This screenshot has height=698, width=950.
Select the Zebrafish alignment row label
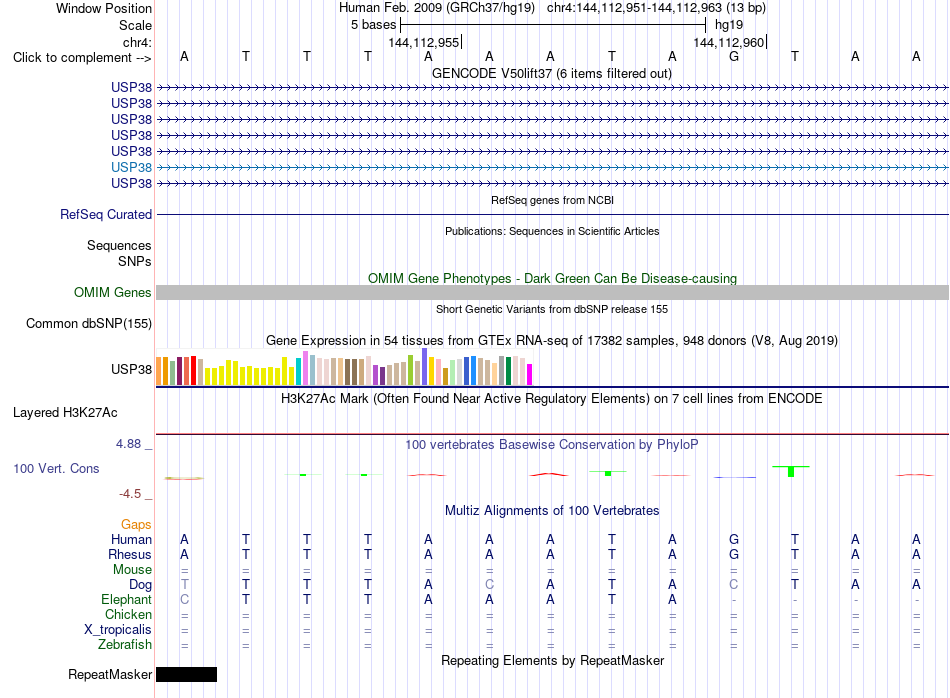pos(125,644)
